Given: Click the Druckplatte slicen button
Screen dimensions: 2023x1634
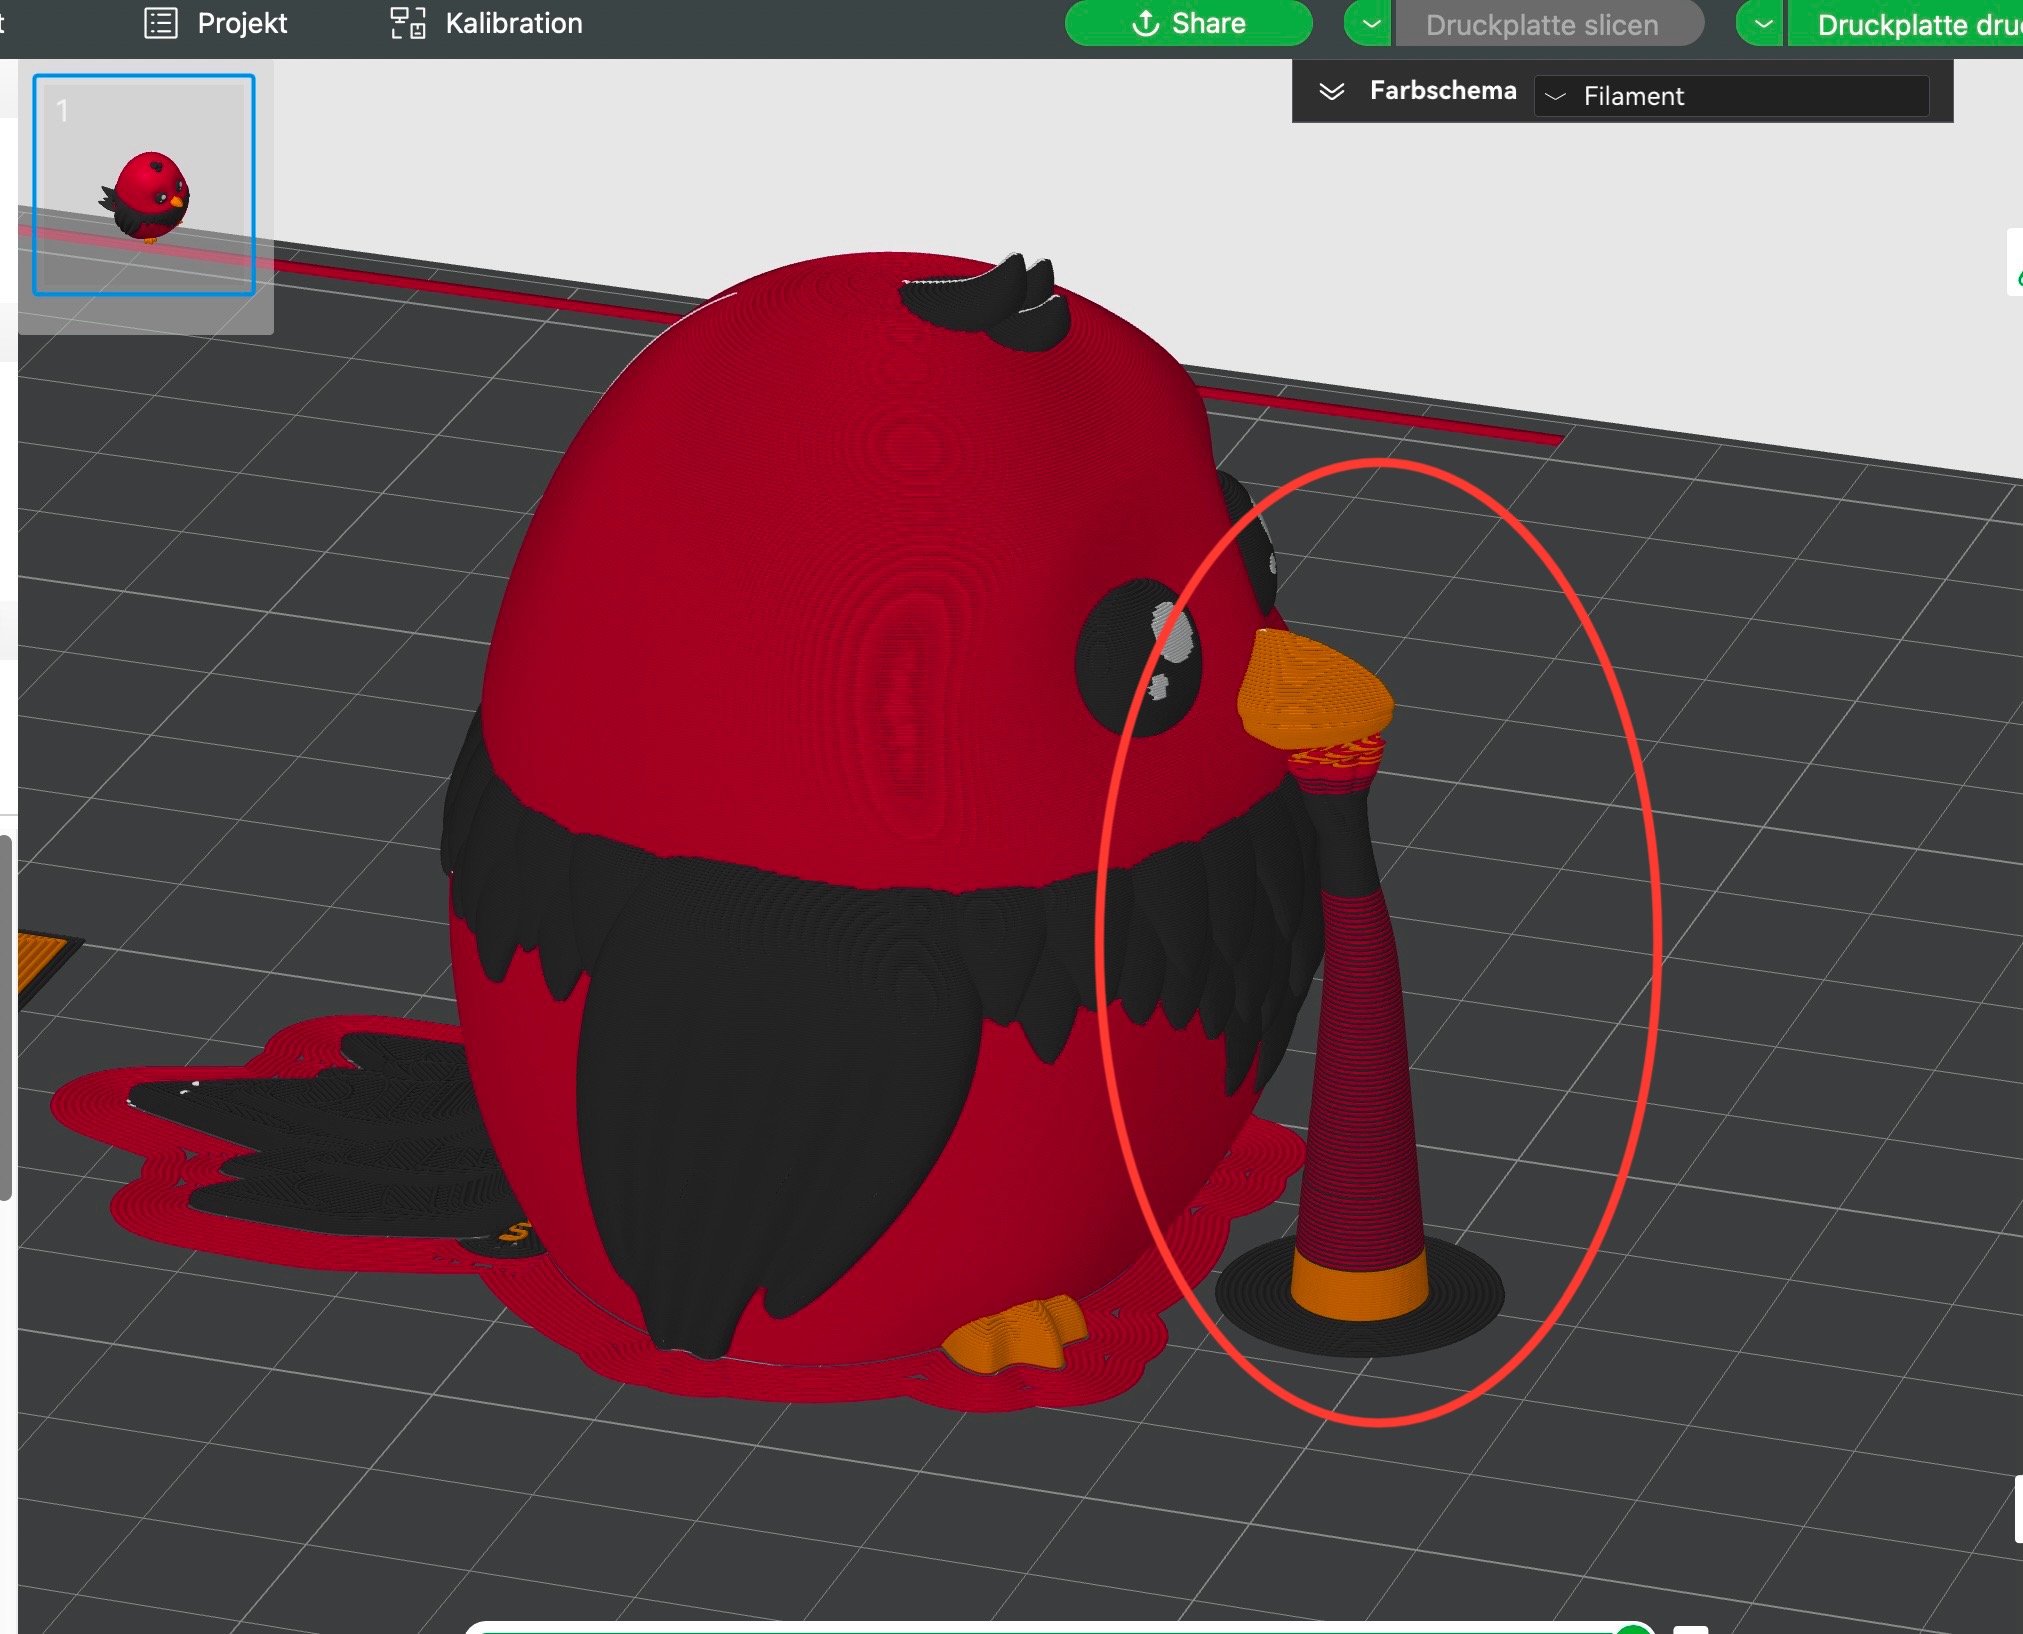Looking at the screenshot, I should [x=1541, y=25].
